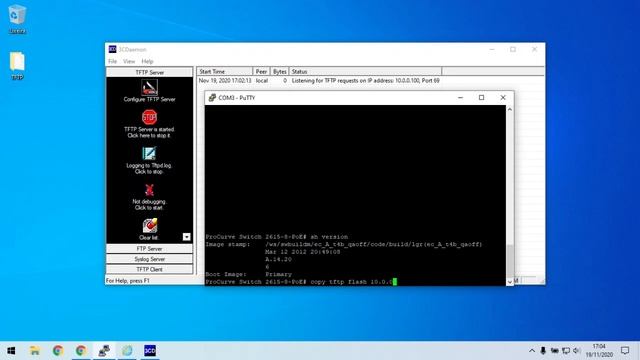Click the 'Boot Image: Primary' terminal line
640x360 pixels.
pos(249,274)
